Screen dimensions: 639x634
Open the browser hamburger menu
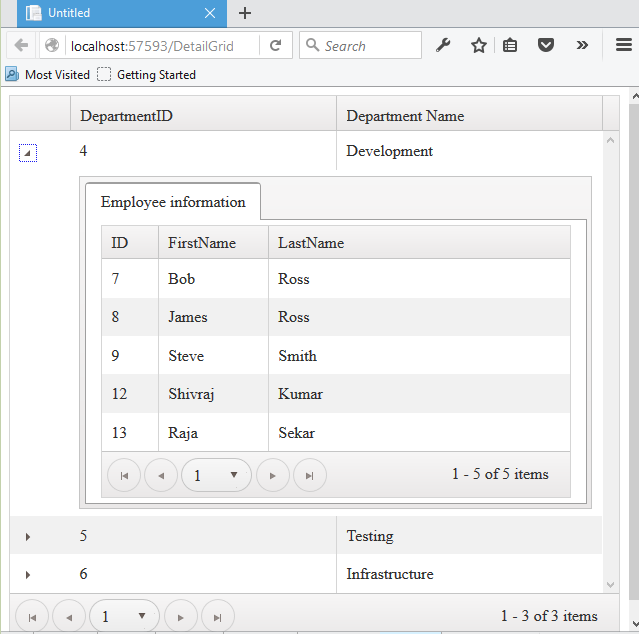(x=623, y=46)
